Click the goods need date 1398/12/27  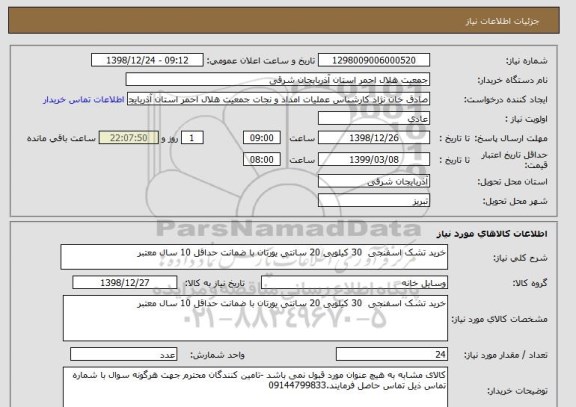pos(125,283)
